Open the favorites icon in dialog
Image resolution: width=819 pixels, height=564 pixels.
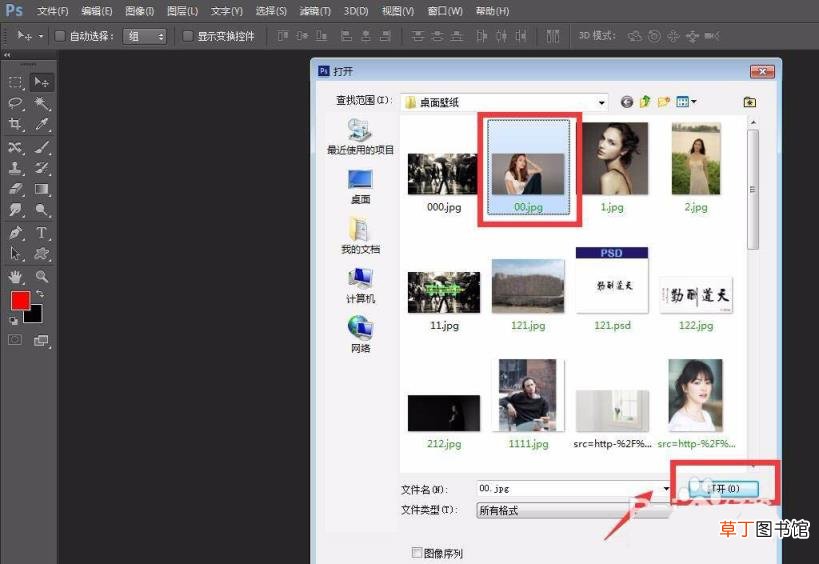coord(750,102)
